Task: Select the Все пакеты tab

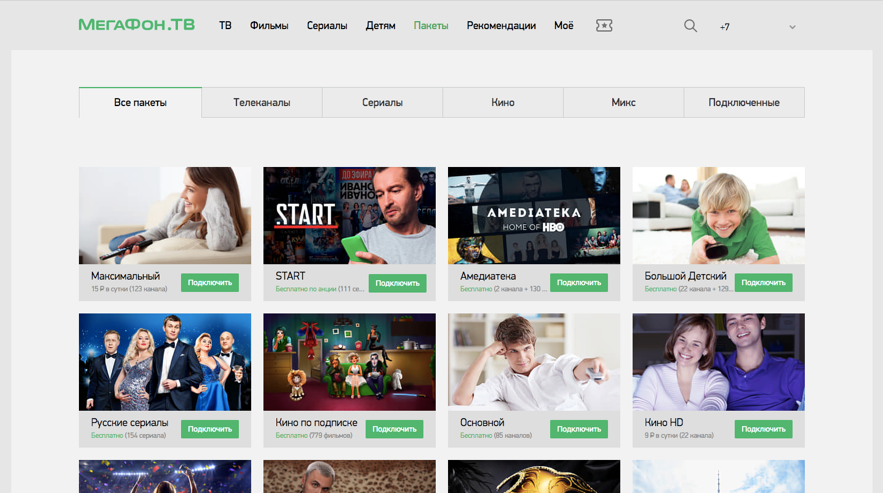Action: coord(140,103)
